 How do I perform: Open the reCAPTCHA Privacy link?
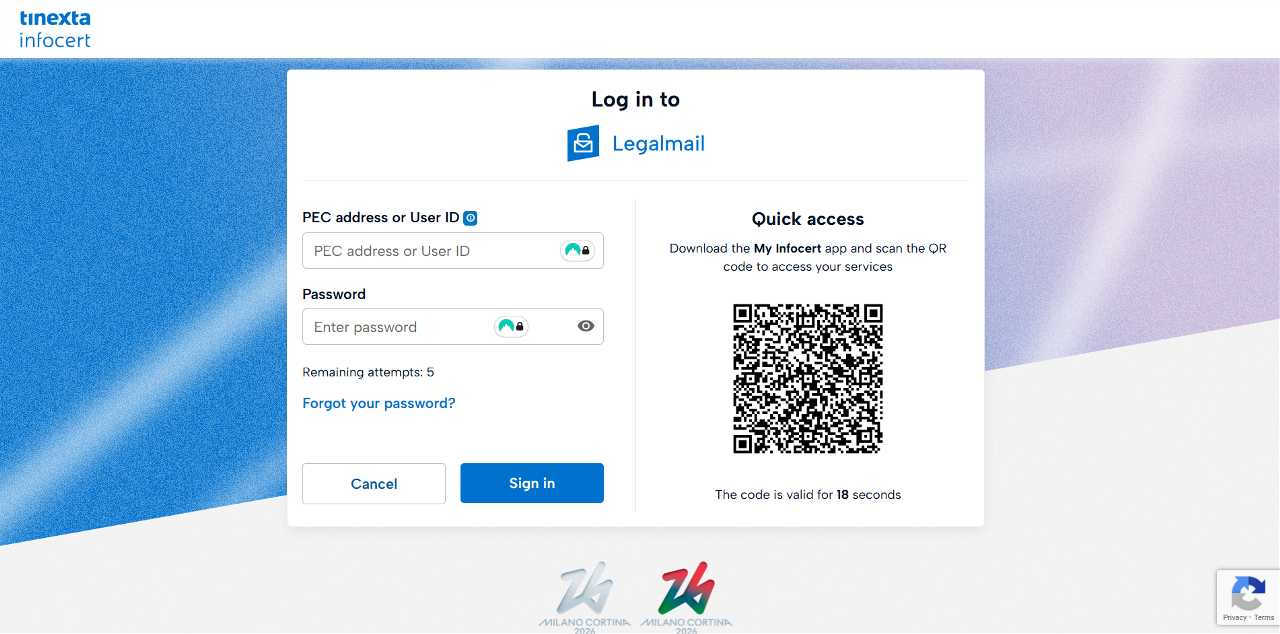coord(1235,618)
